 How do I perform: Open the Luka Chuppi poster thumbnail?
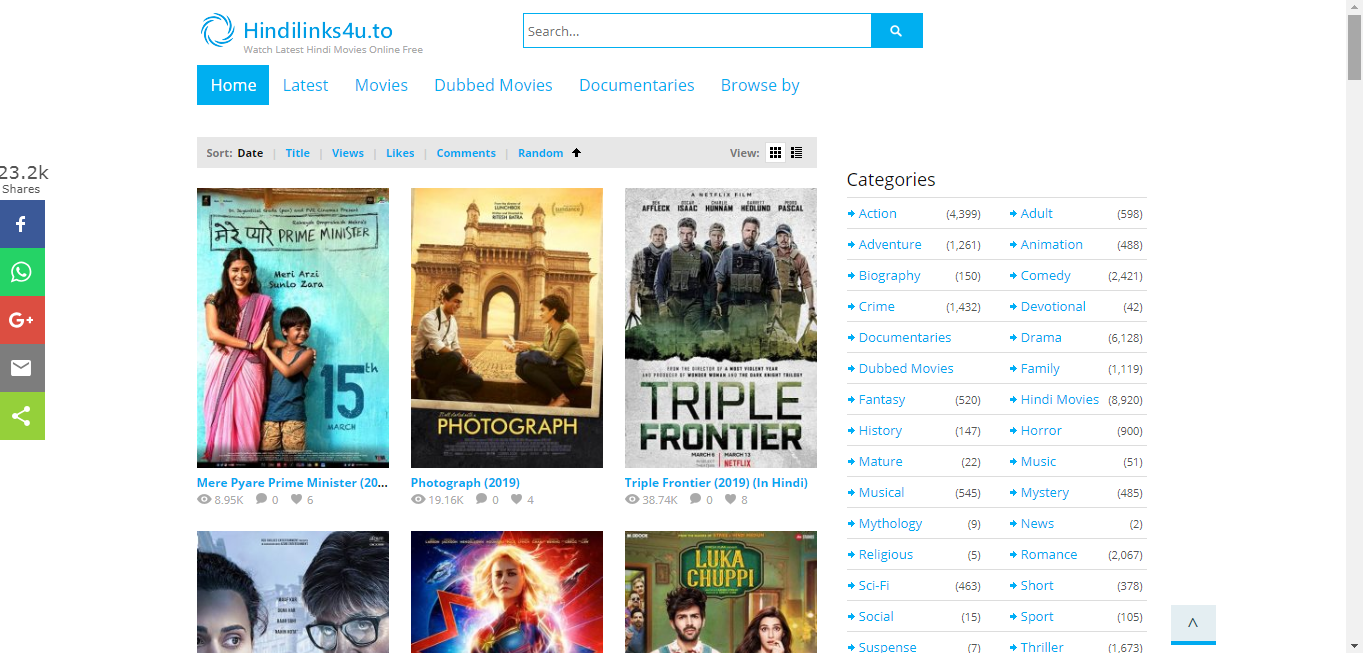pyautogui.click(x=721, y=592)
